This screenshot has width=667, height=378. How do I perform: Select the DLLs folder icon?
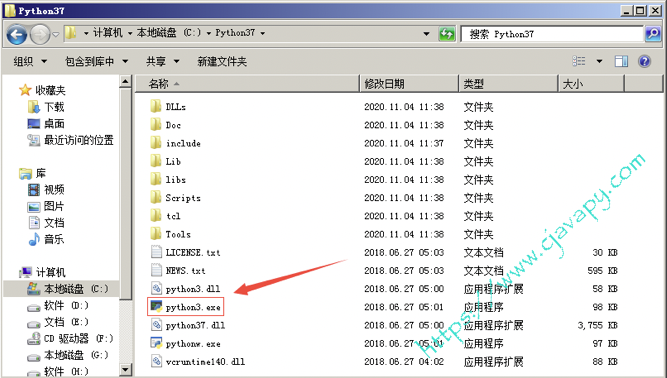pos(156,106)
